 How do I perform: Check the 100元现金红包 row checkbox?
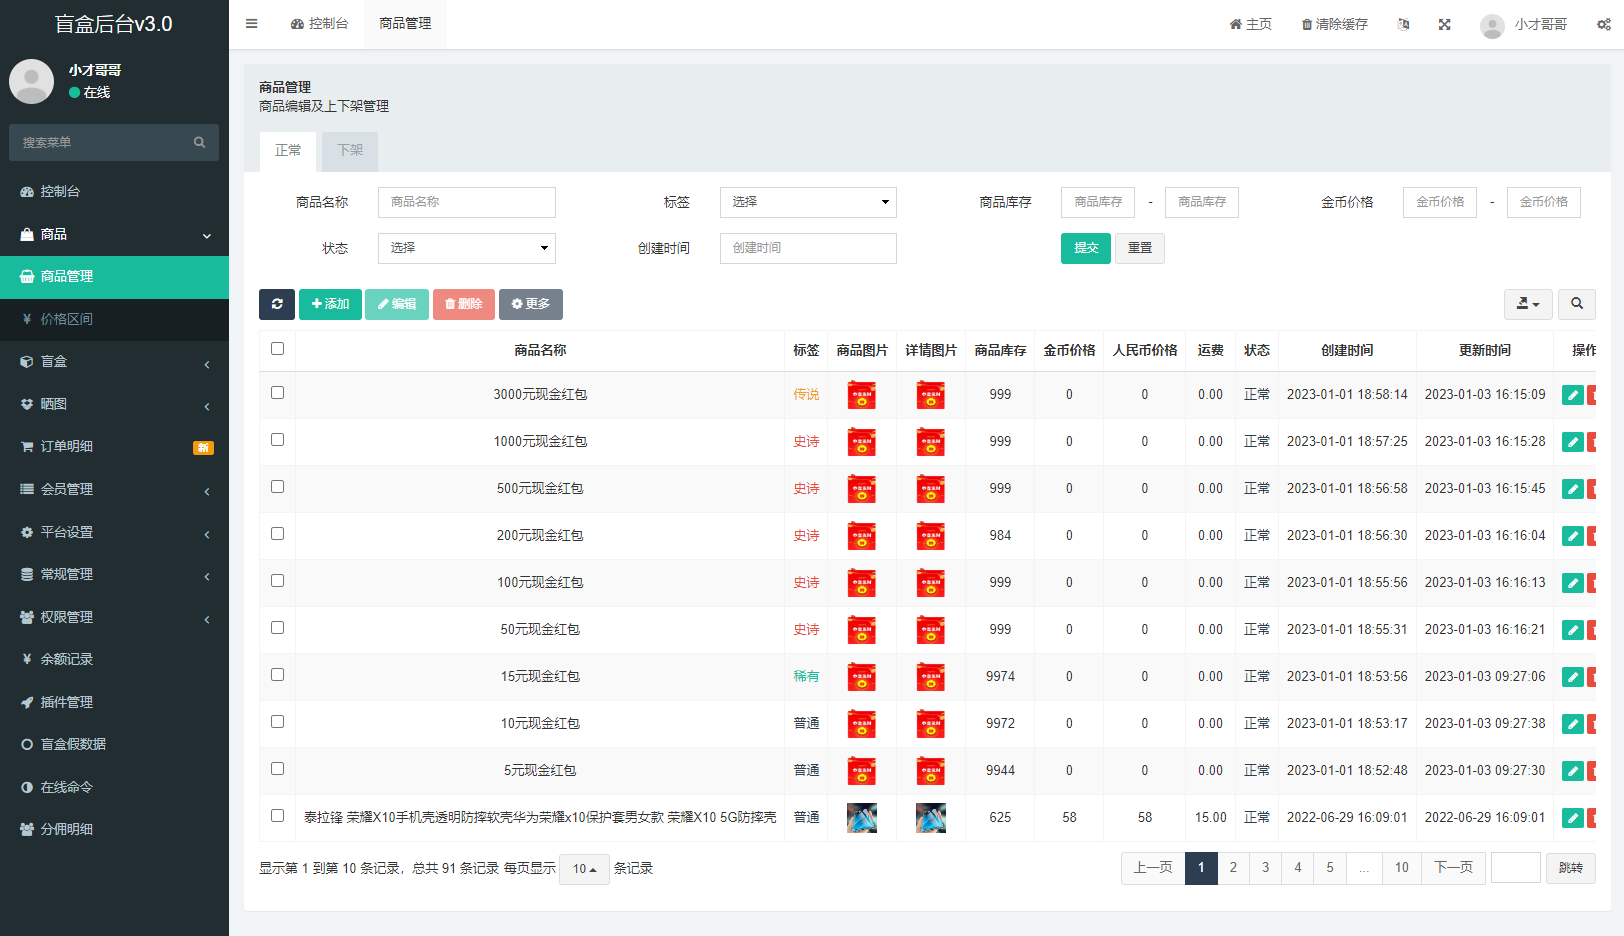click(x=277, y=581)
